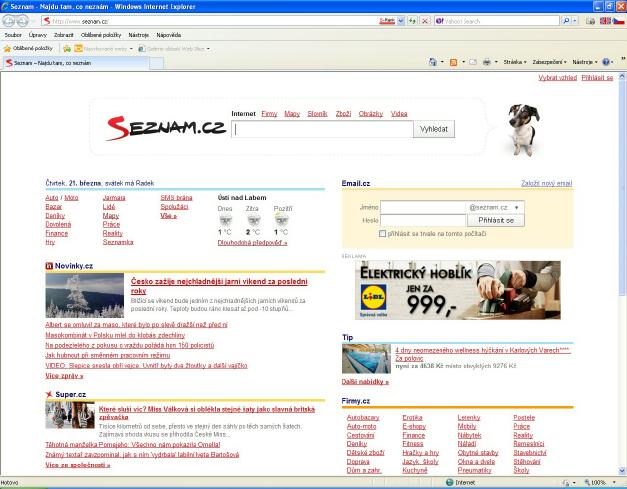Screen dimensions: 627x489
Task: Open the Print icon dropdown arrow
Action: (x=496, y=62)
